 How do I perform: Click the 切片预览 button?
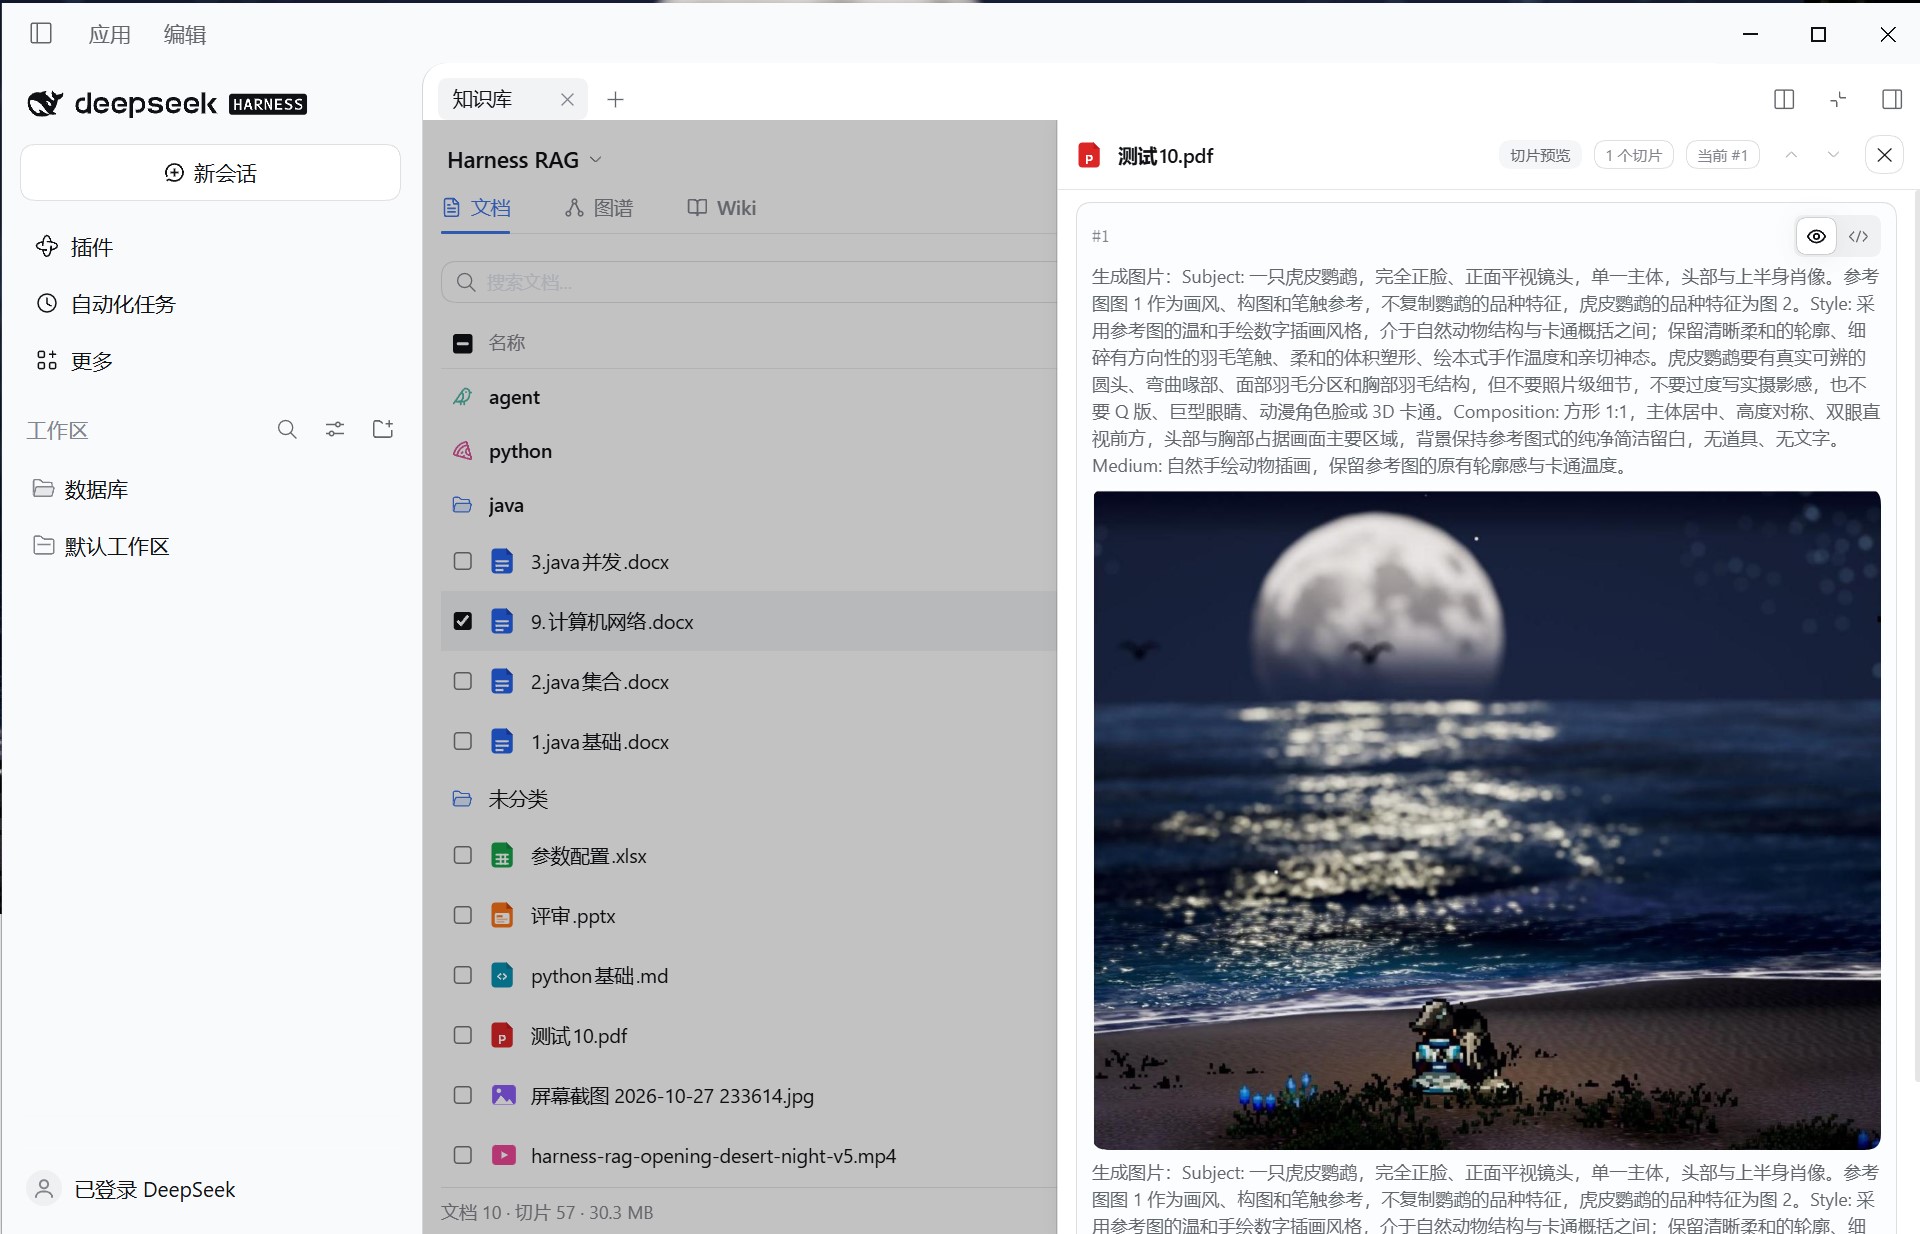[x=1540, y=155]
